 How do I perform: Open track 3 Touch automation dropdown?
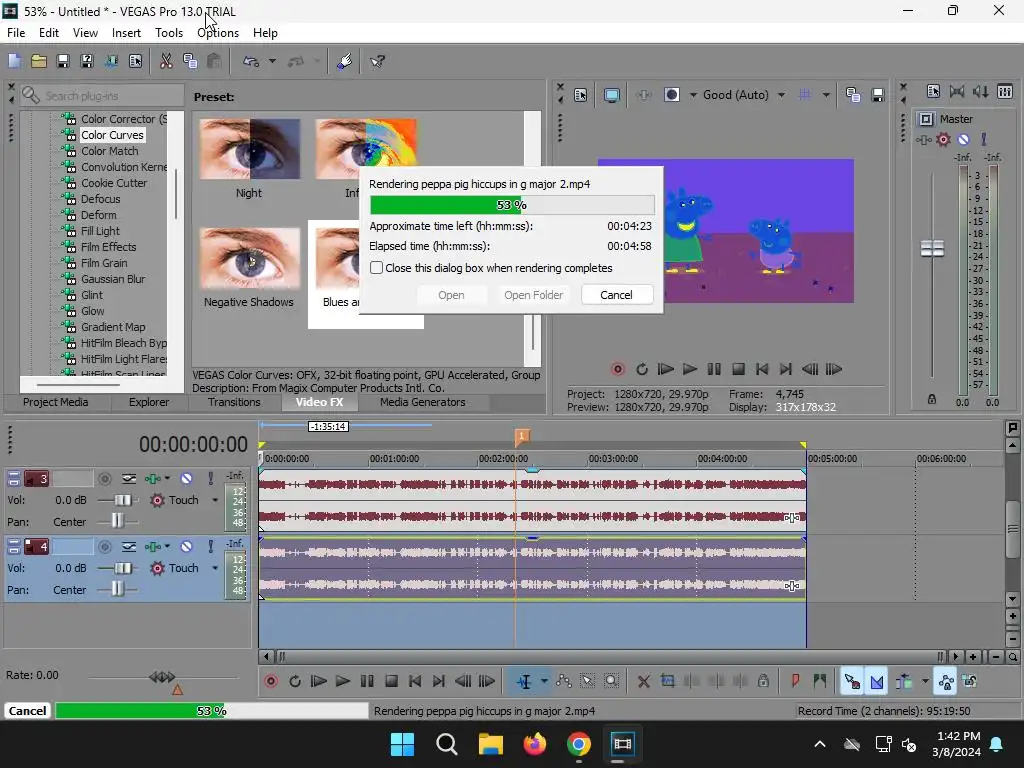215,500
